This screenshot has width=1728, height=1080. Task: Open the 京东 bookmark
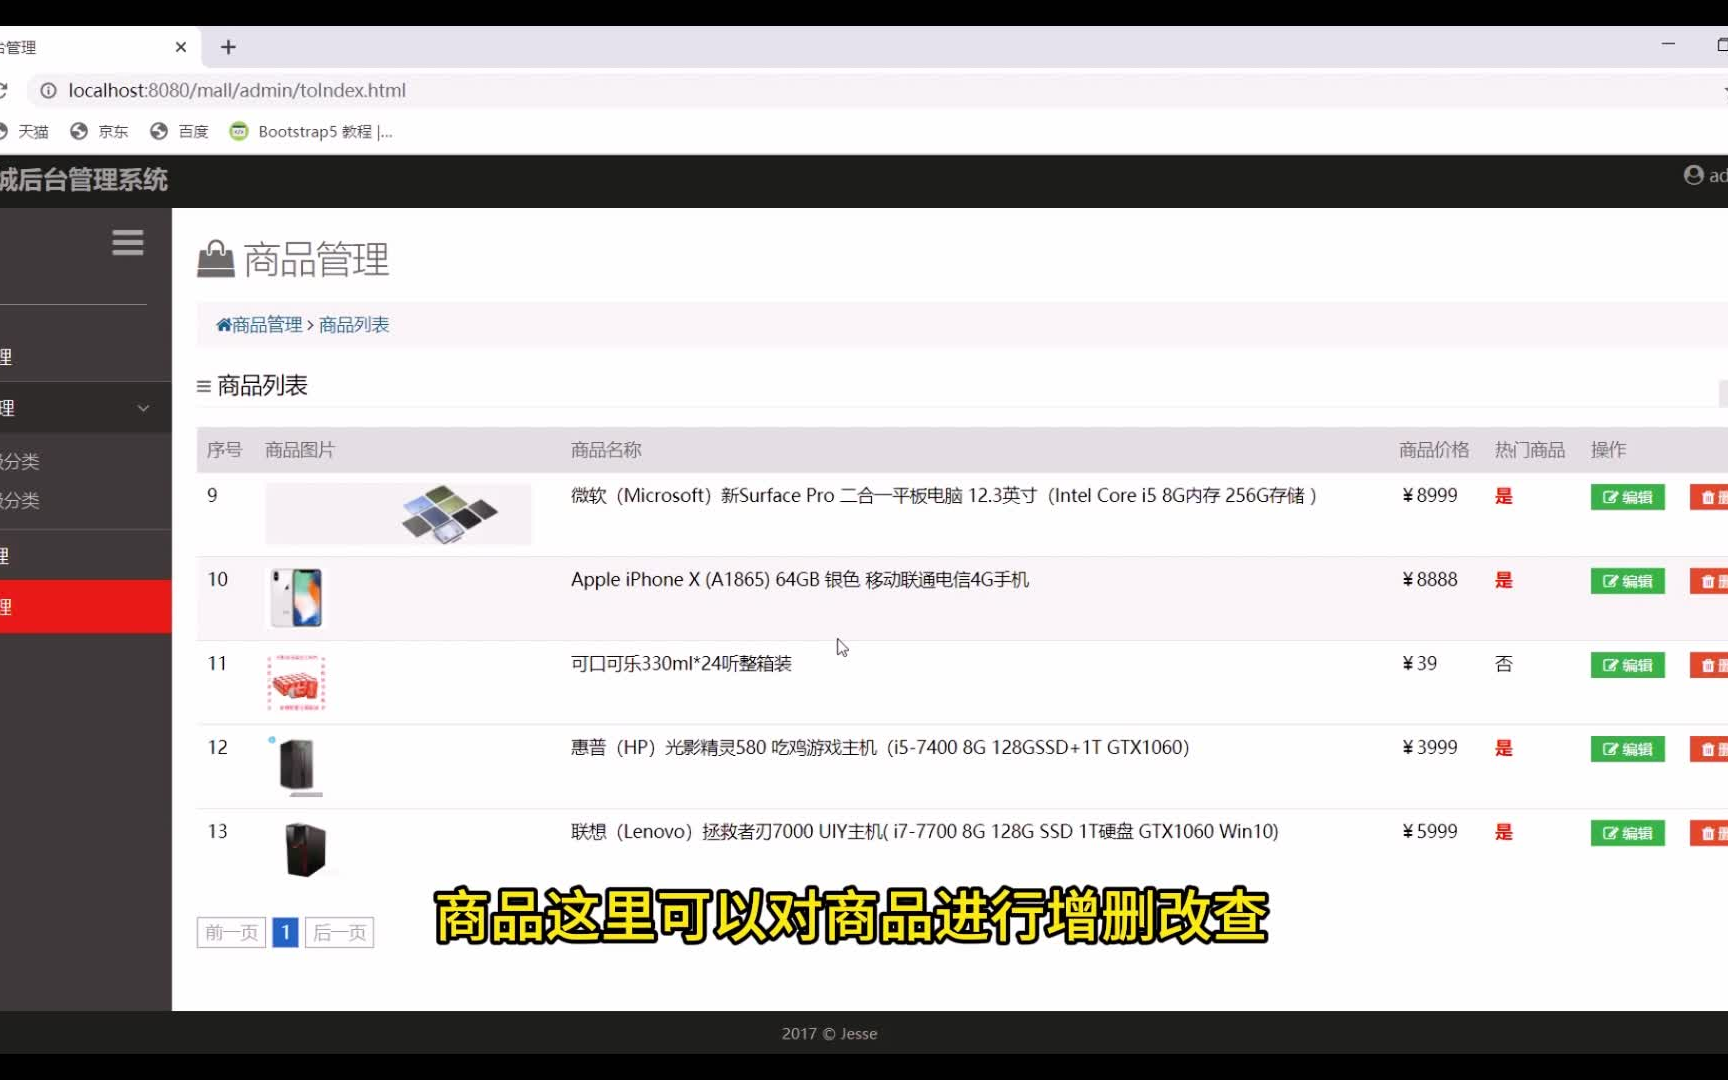point(99,131)
